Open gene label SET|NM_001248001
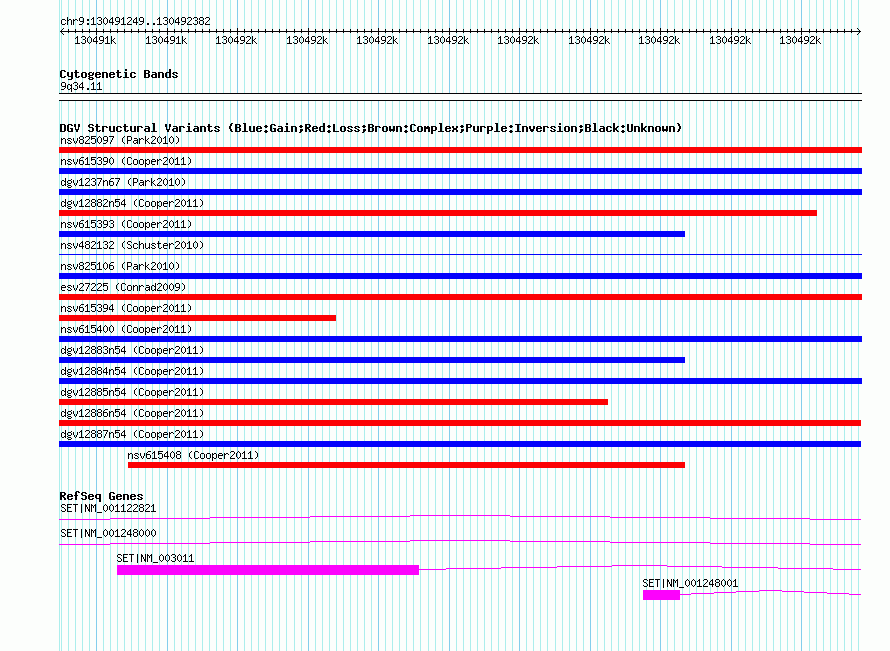The image size is (890, 651). point(690,583)
